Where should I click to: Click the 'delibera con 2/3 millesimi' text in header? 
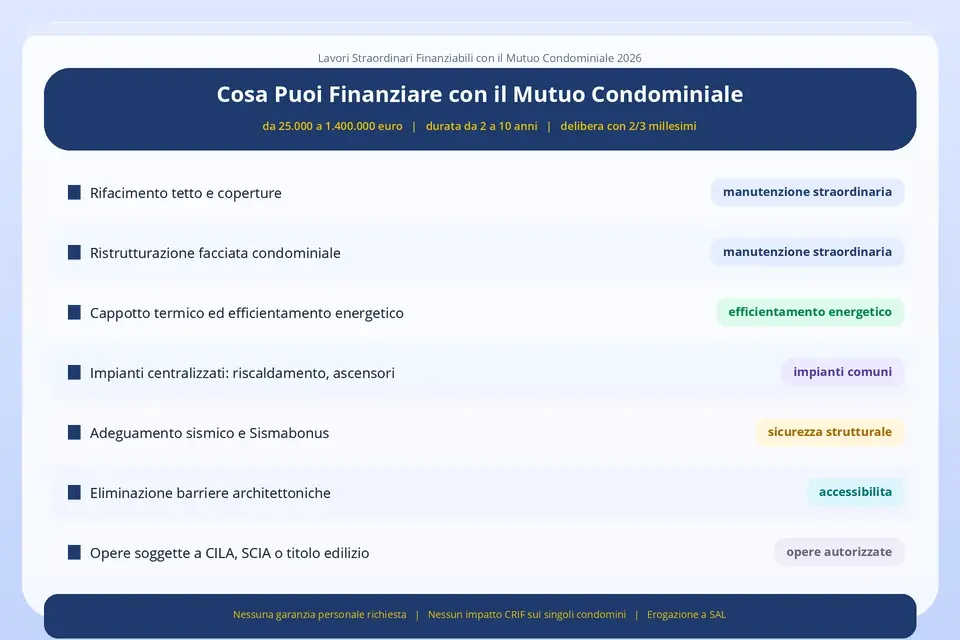pyautogui.click(x=628, y=127)
